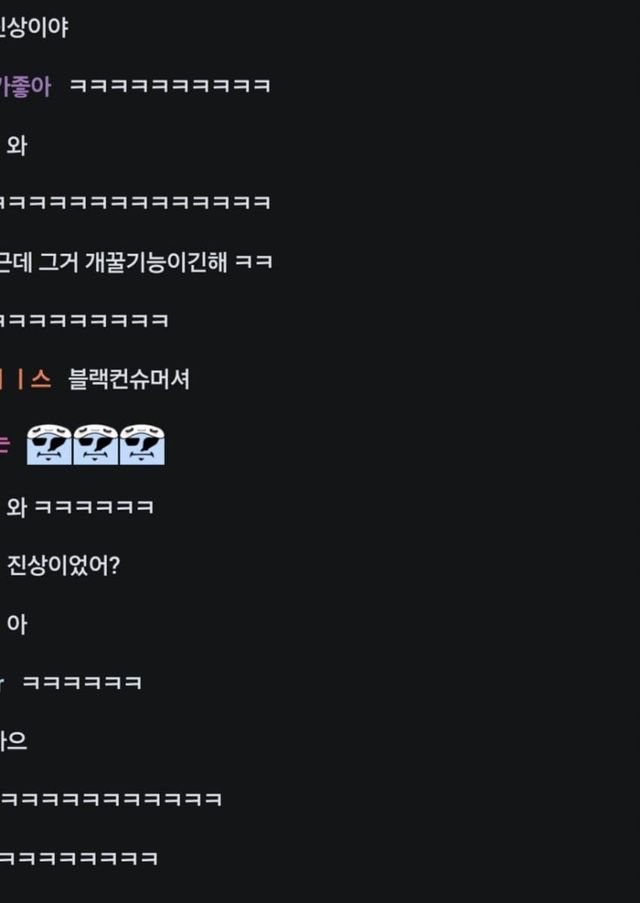Viewport: 640px width, 903px height.
Task: Select the 진상이야 message at the chat top
Action: (34, 28)
